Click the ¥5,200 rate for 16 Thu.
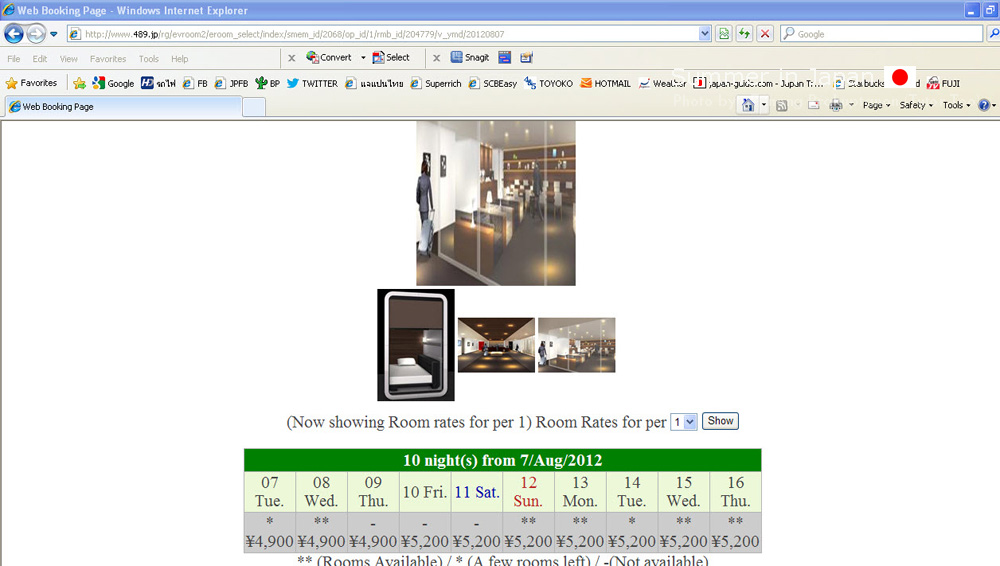1000x566 pixels. pyautogui.click(x=735, y=541)
